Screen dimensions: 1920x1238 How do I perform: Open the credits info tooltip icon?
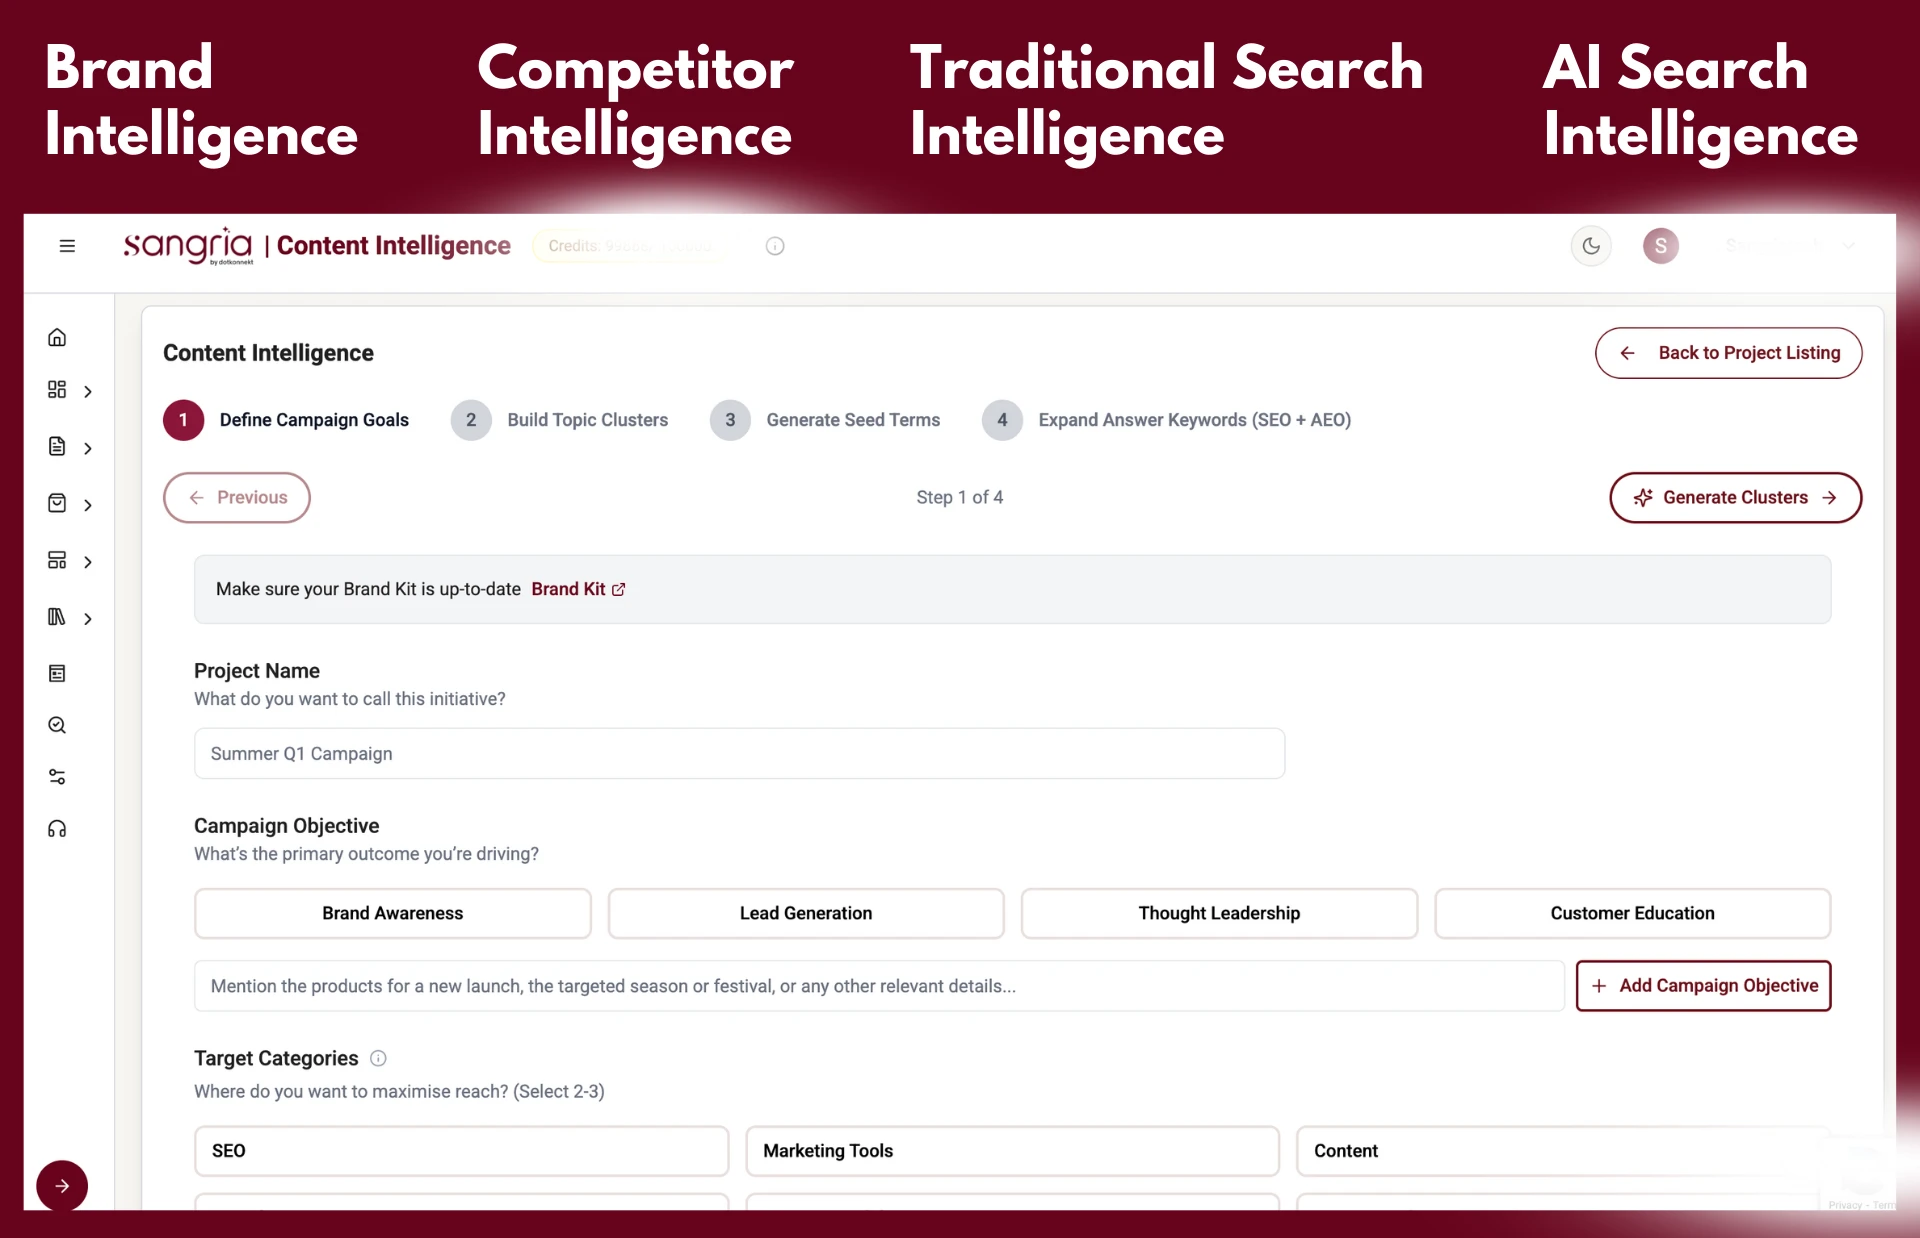click(776, 246)
